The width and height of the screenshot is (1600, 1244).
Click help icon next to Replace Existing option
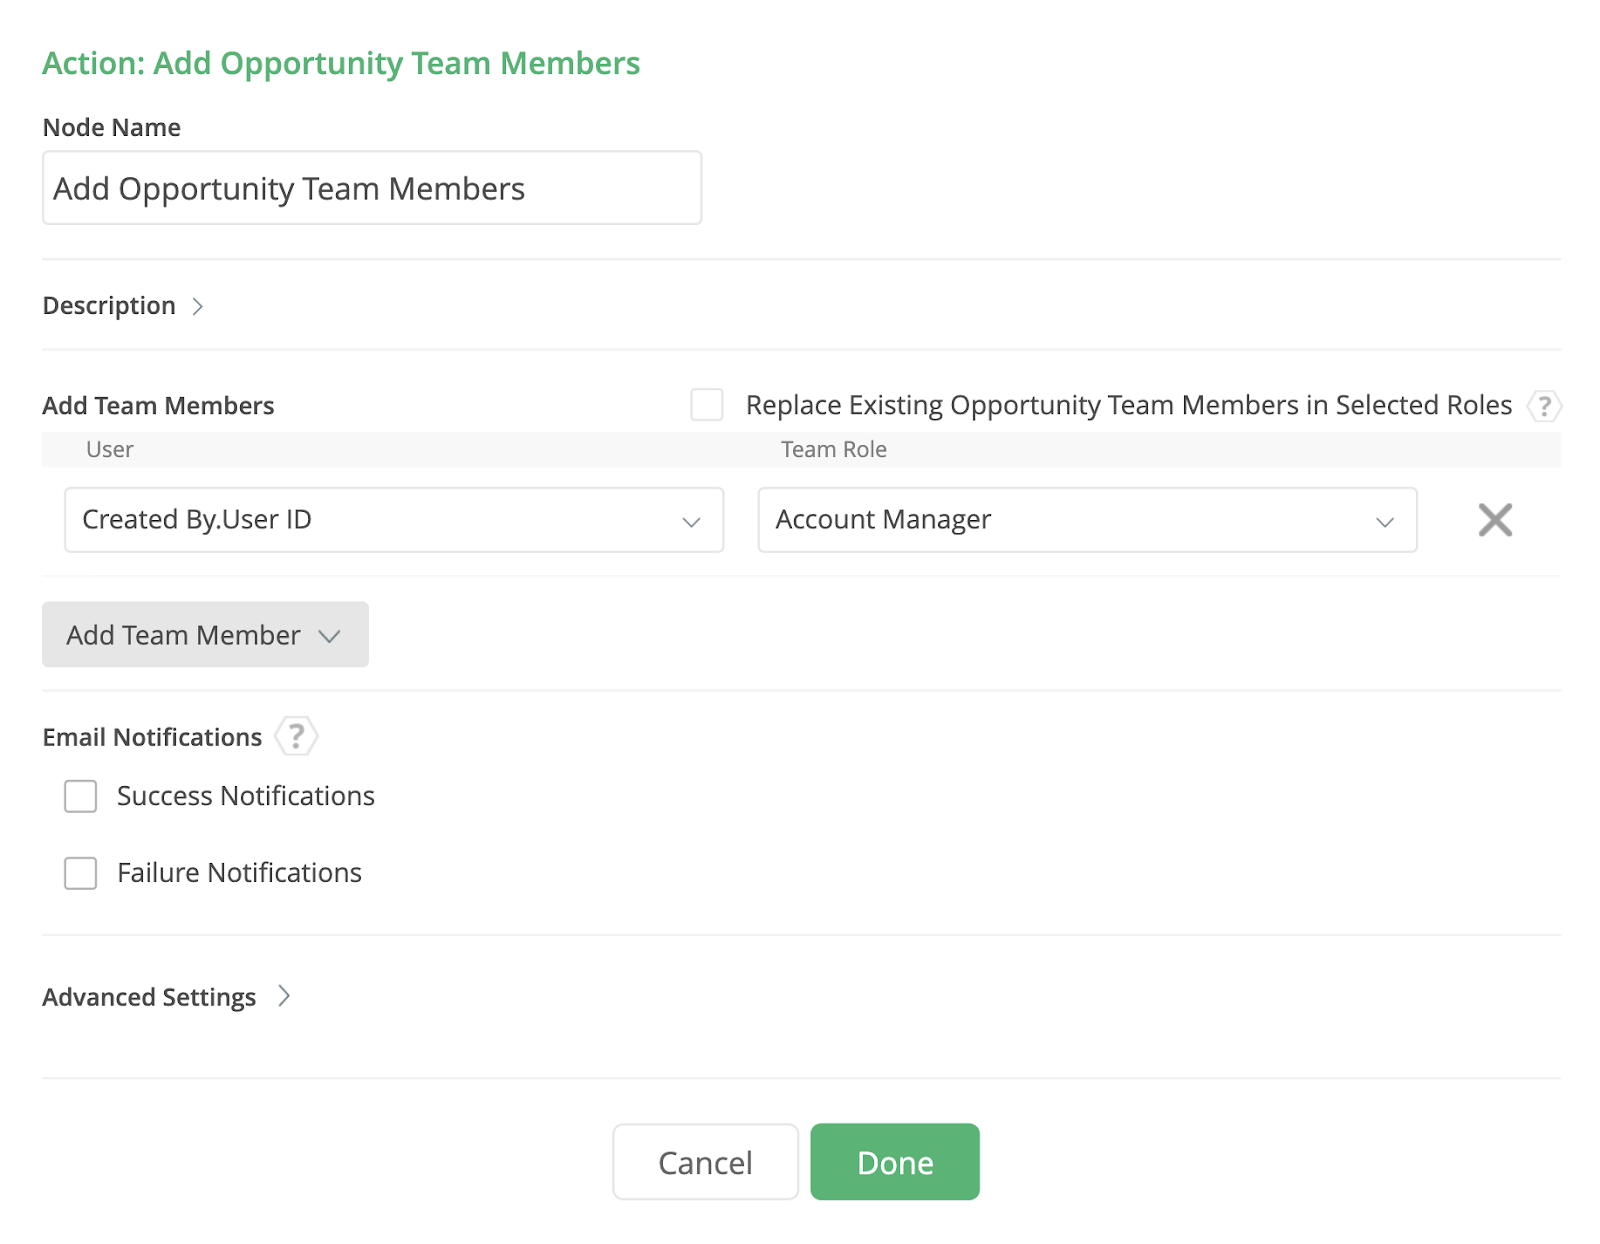[1544, 406]
